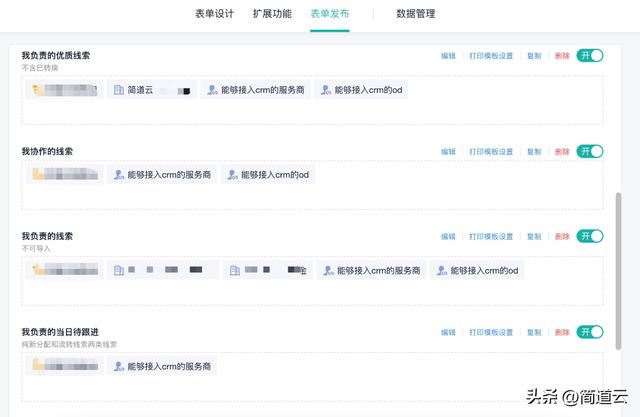This screenshot has height=417, width=640.
Task: Delete the 我负责的当日待跟进 entry
Action: click(x=562, y=332)
